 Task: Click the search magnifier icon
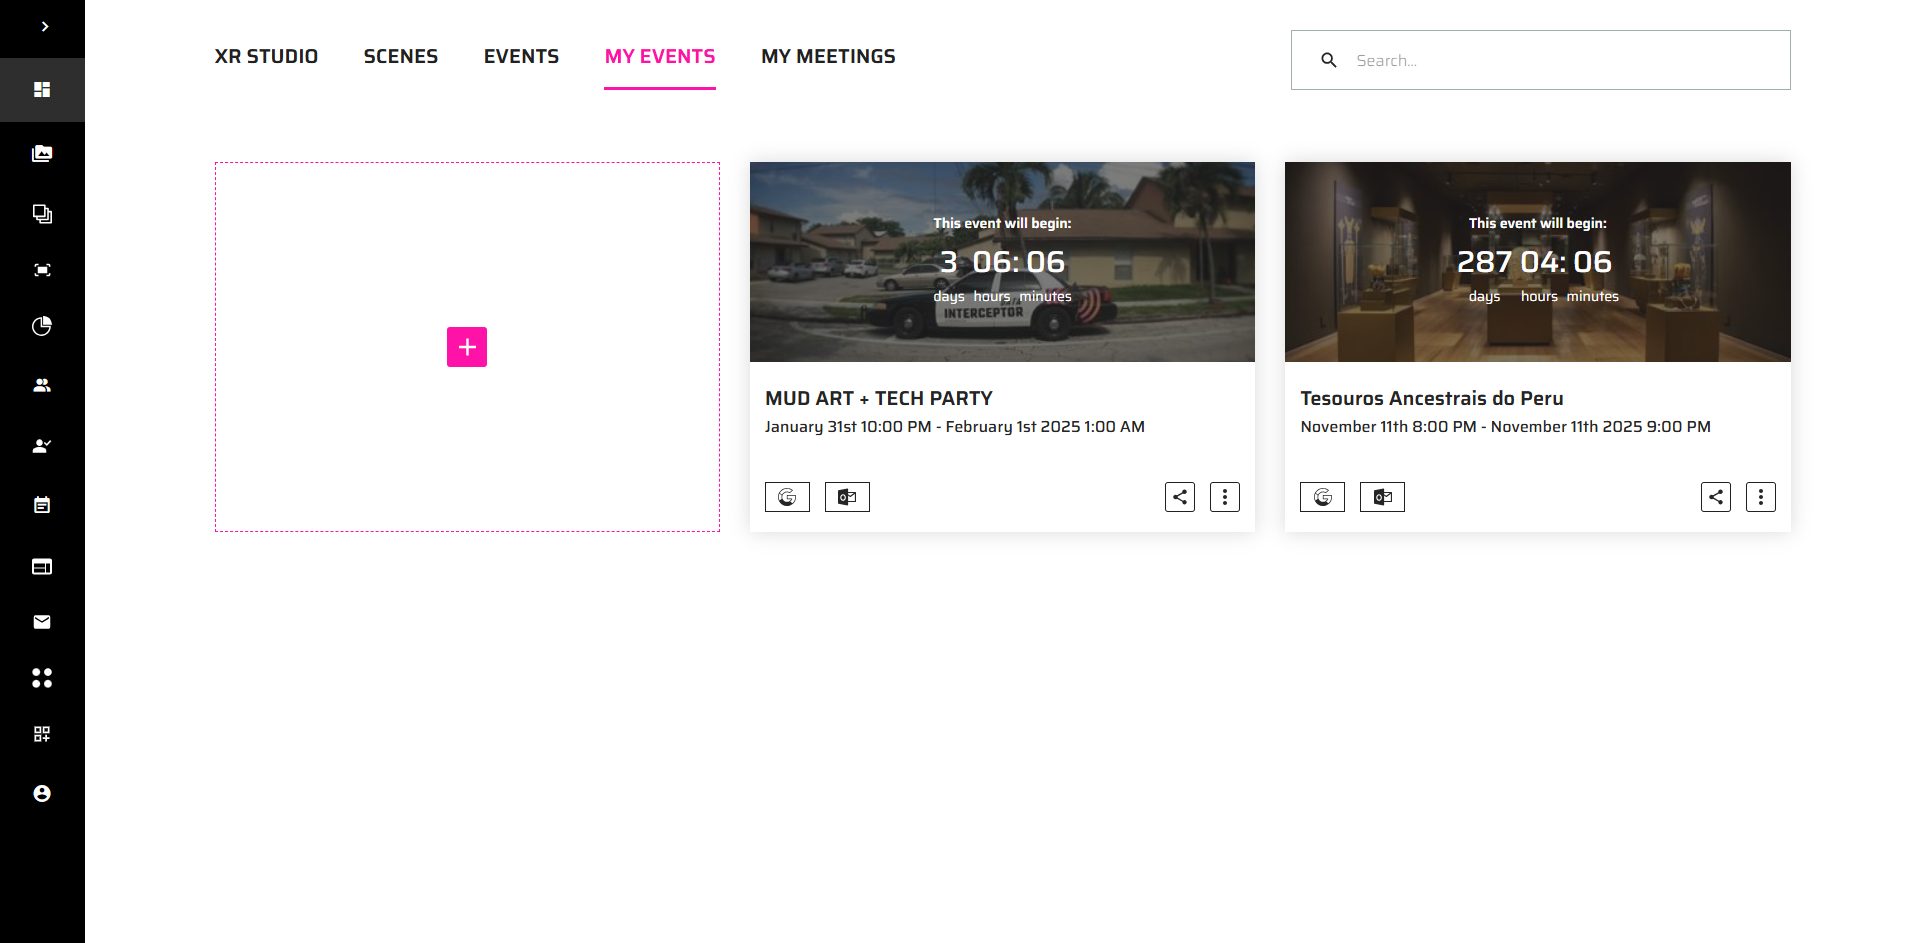tap(1329, 60)
